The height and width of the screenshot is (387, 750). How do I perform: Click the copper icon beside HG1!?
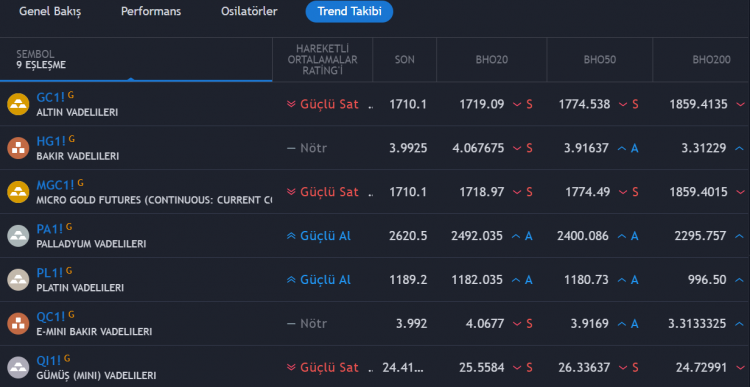pos(18,148)
